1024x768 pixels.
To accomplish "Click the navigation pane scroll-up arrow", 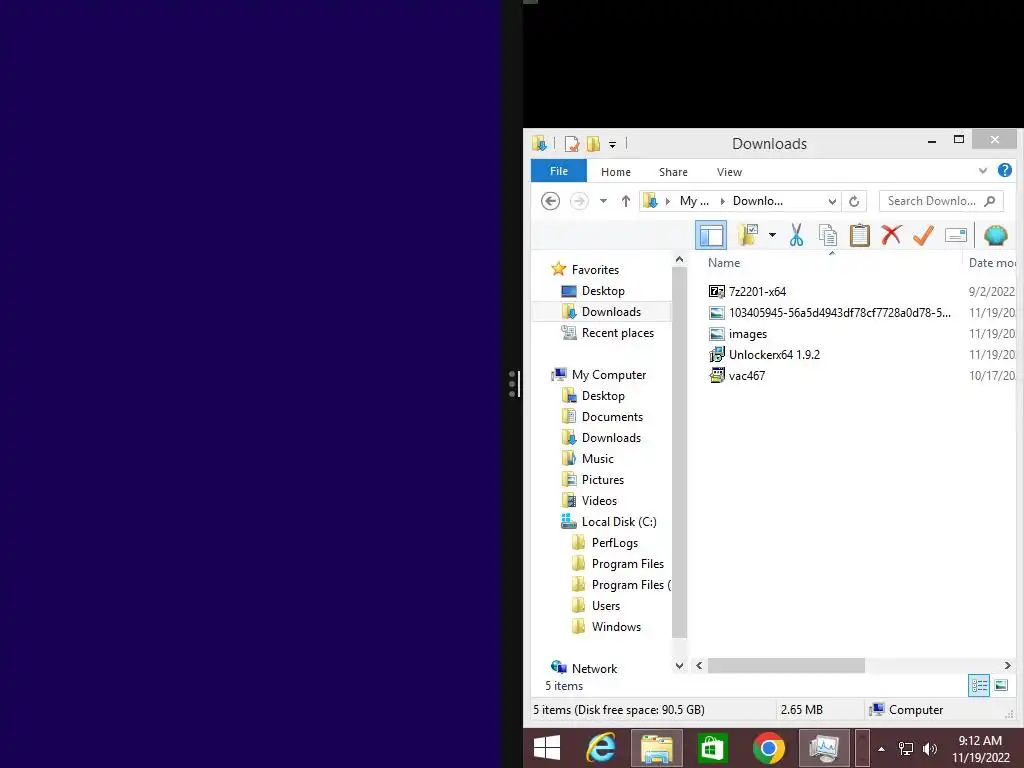I will [x=679, y=260].
